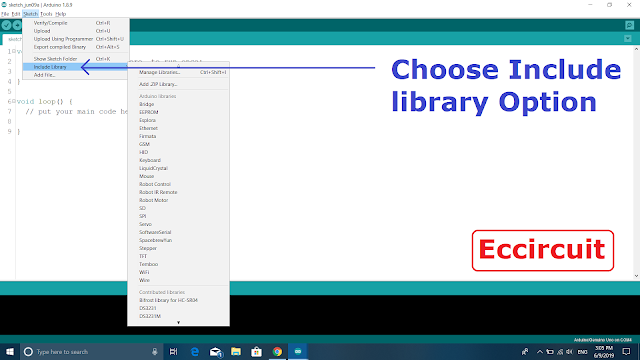Open the Help menu

(60, 14)
